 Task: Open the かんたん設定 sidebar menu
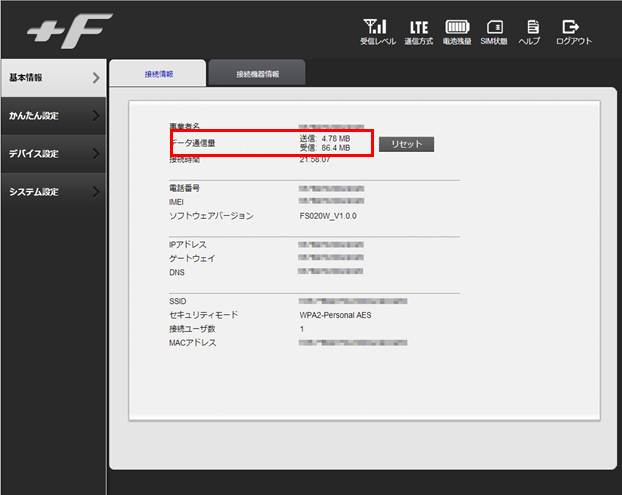pos(54,116)
